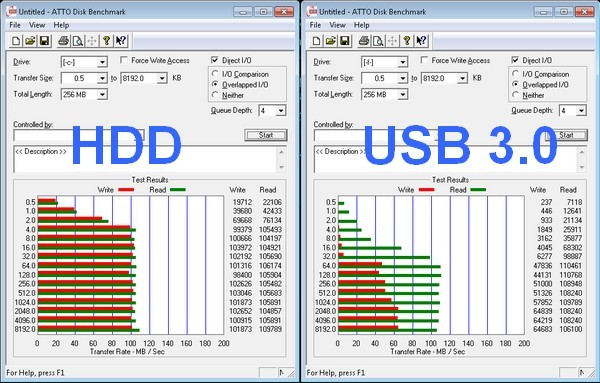The image size is (600, 383).
Task: Open Help menu in right window
Action: [x=361, y=25]
